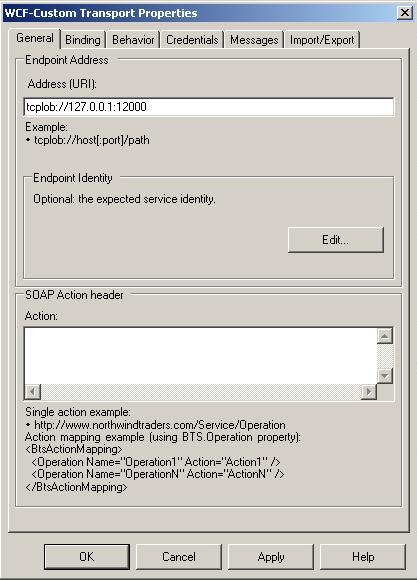Open the Binding tab
The image size is (417, 580).
[83, 40]
